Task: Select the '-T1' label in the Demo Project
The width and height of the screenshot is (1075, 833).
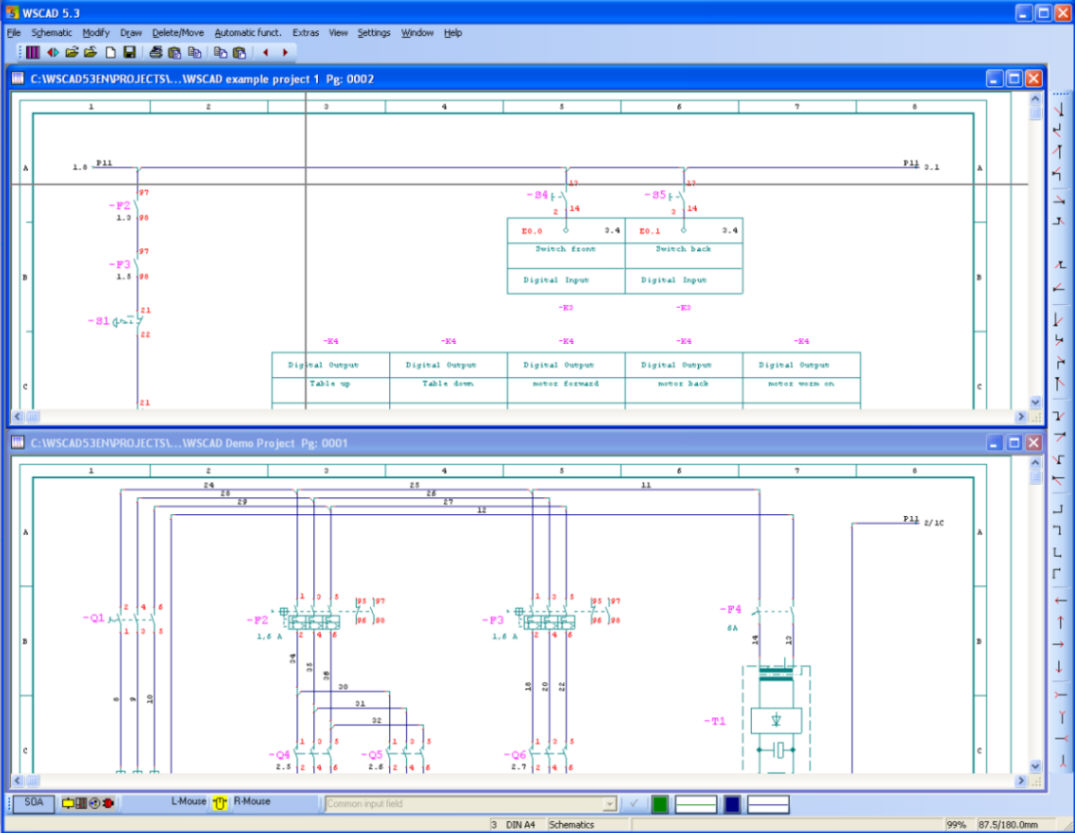Action: click(x=714, y=721)
